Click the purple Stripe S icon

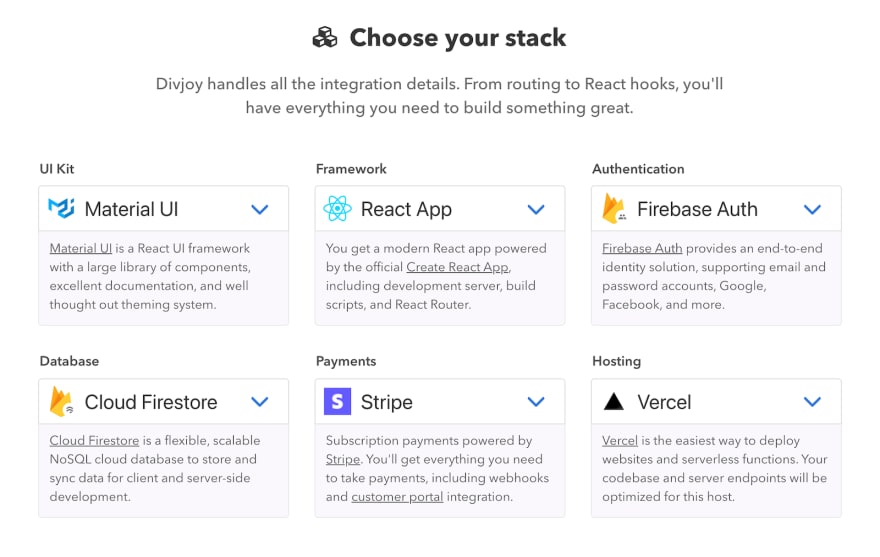pyautogui.click(x=337, y=401)
